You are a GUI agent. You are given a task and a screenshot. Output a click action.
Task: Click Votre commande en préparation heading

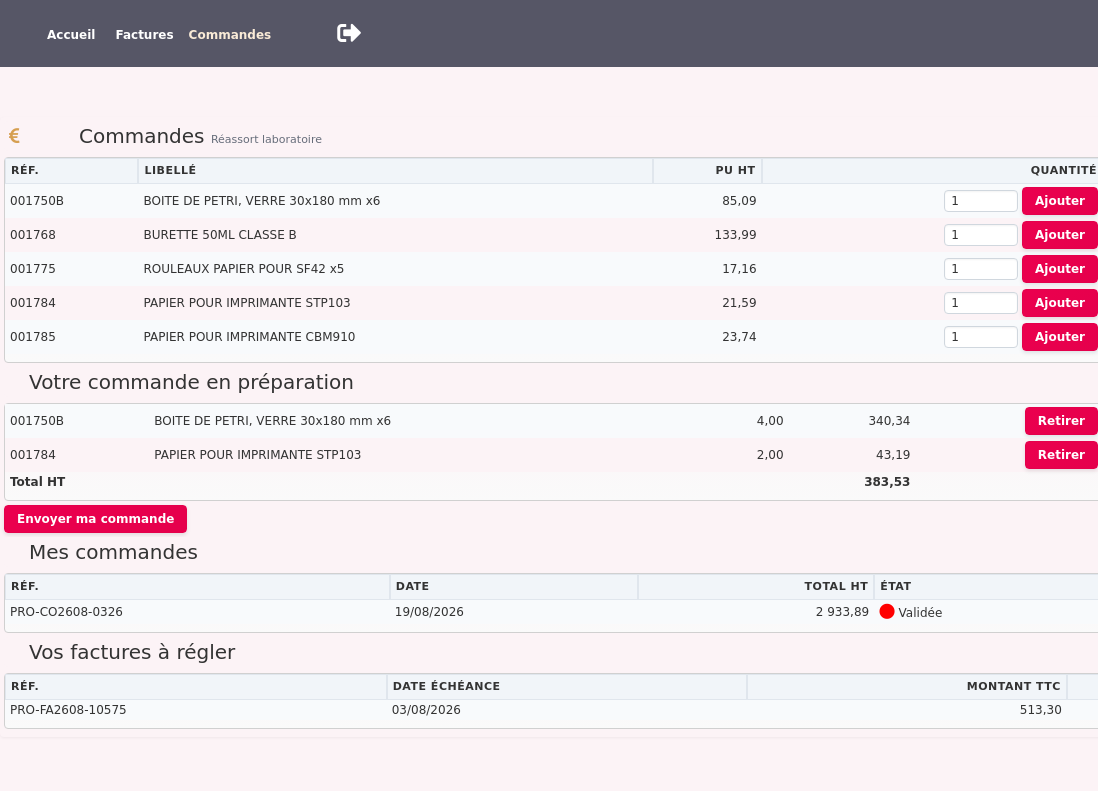coord(191,382)
